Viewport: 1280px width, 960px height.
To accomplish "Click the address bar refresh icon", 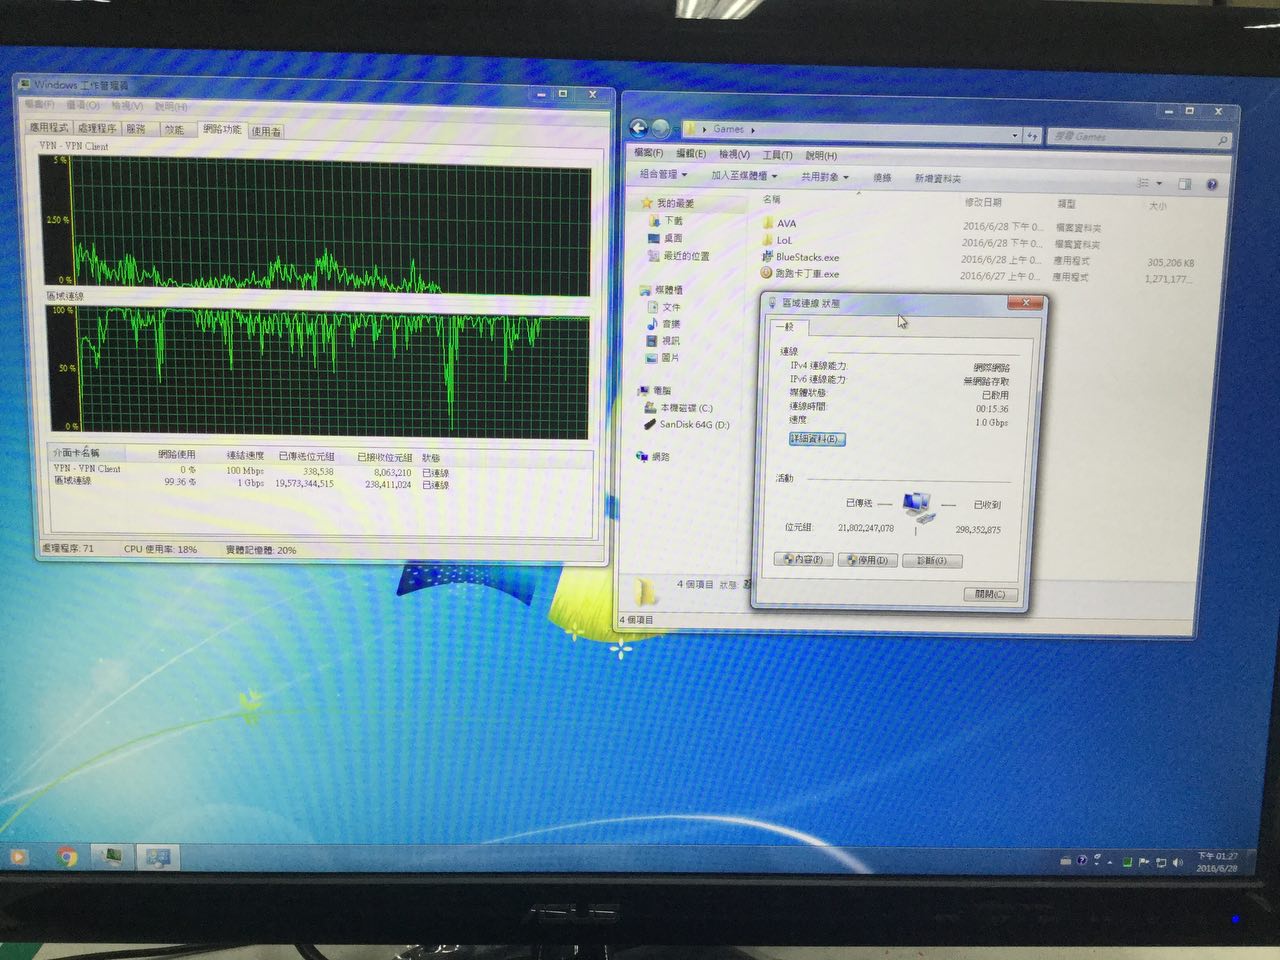I will [x=1033, y=135].
